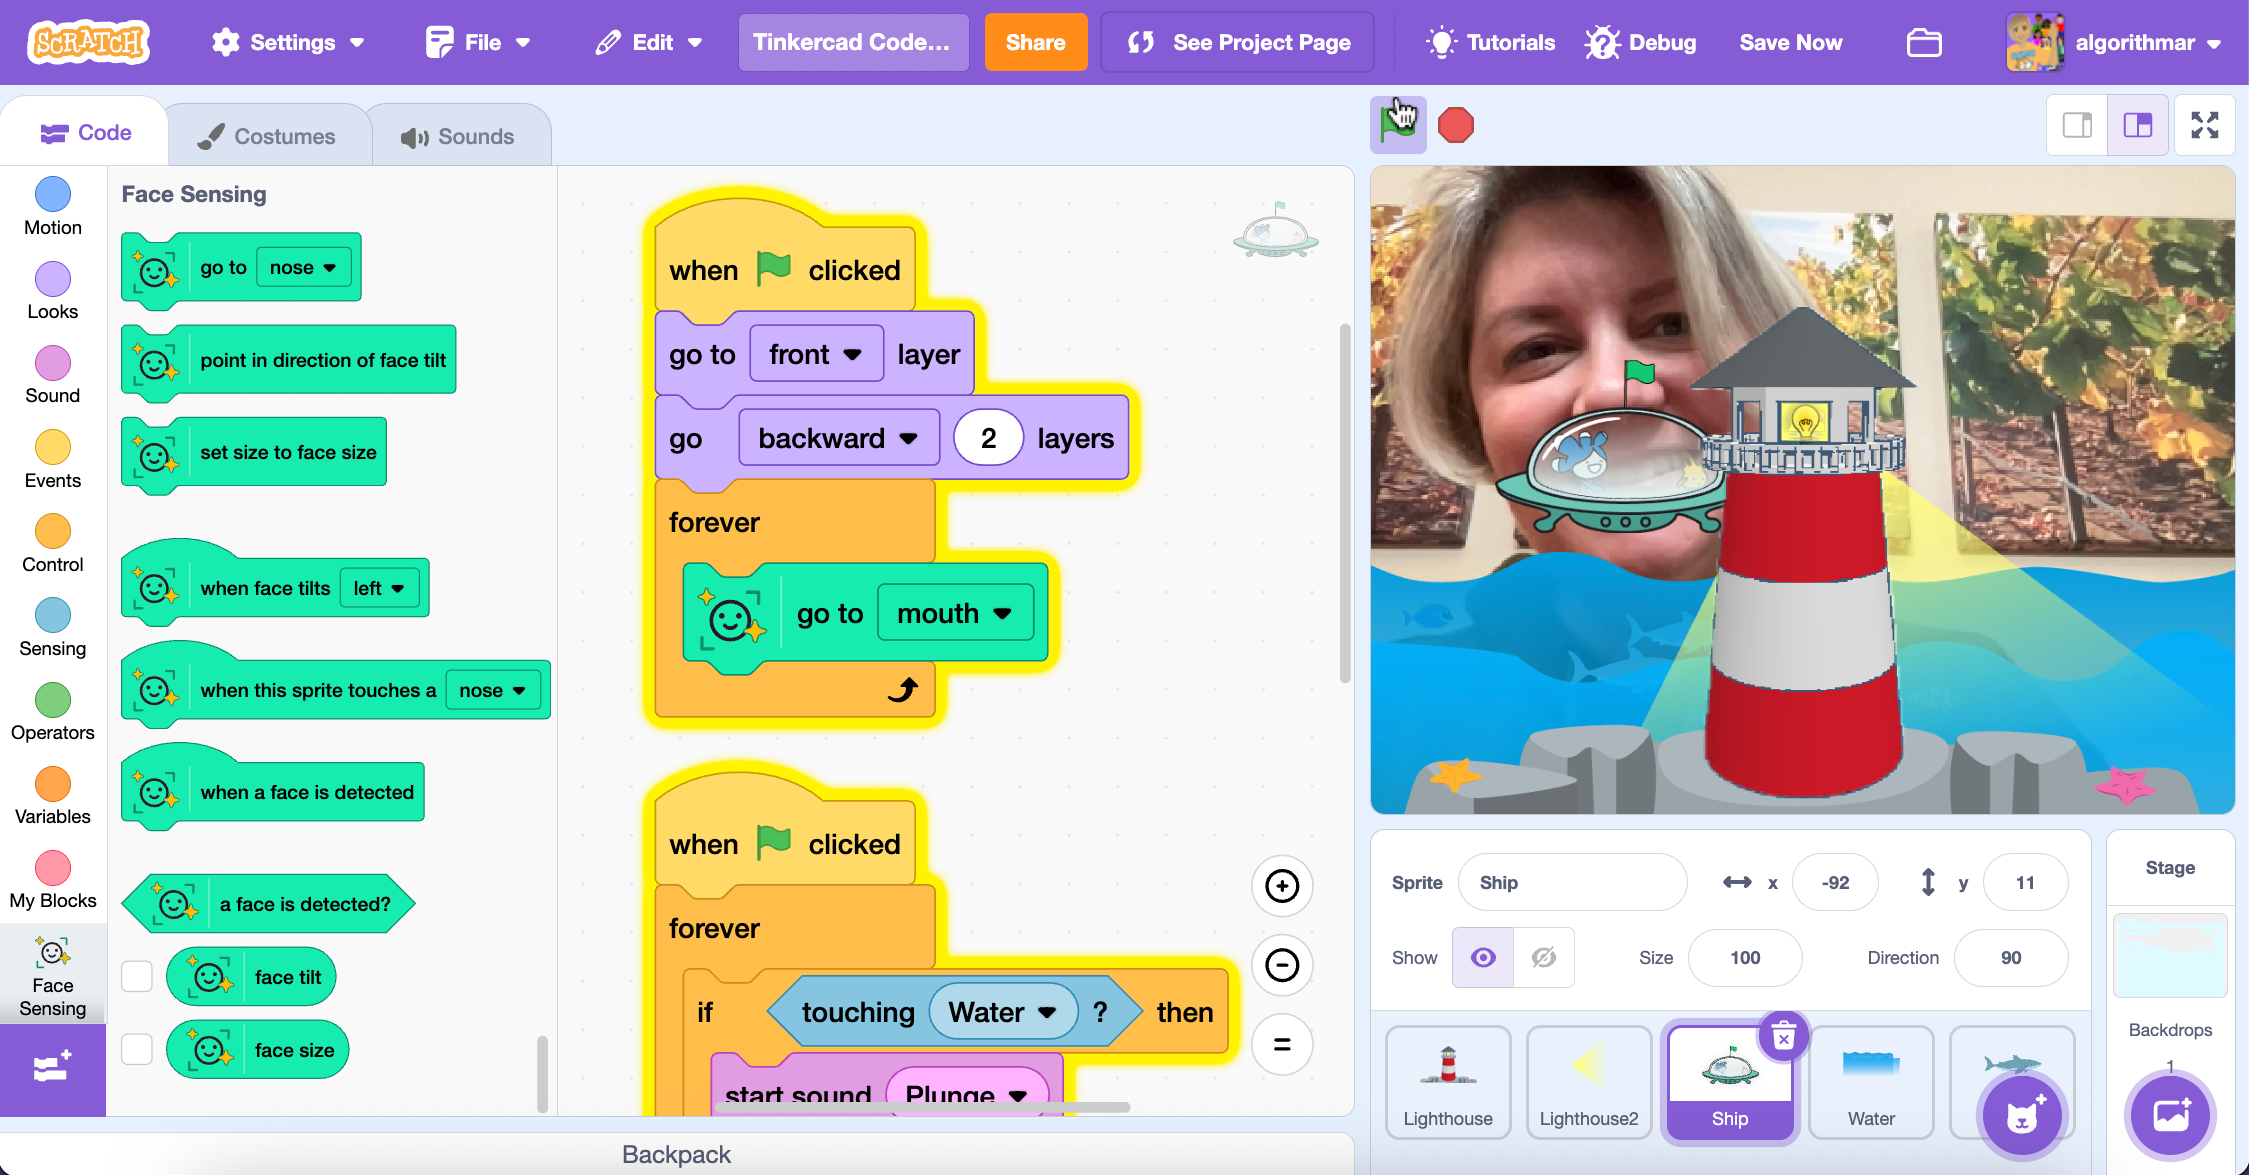2249x1175 pixels.
Task: Select the Lighthouse sprite thumbnail
Action: (1448, 1082)
